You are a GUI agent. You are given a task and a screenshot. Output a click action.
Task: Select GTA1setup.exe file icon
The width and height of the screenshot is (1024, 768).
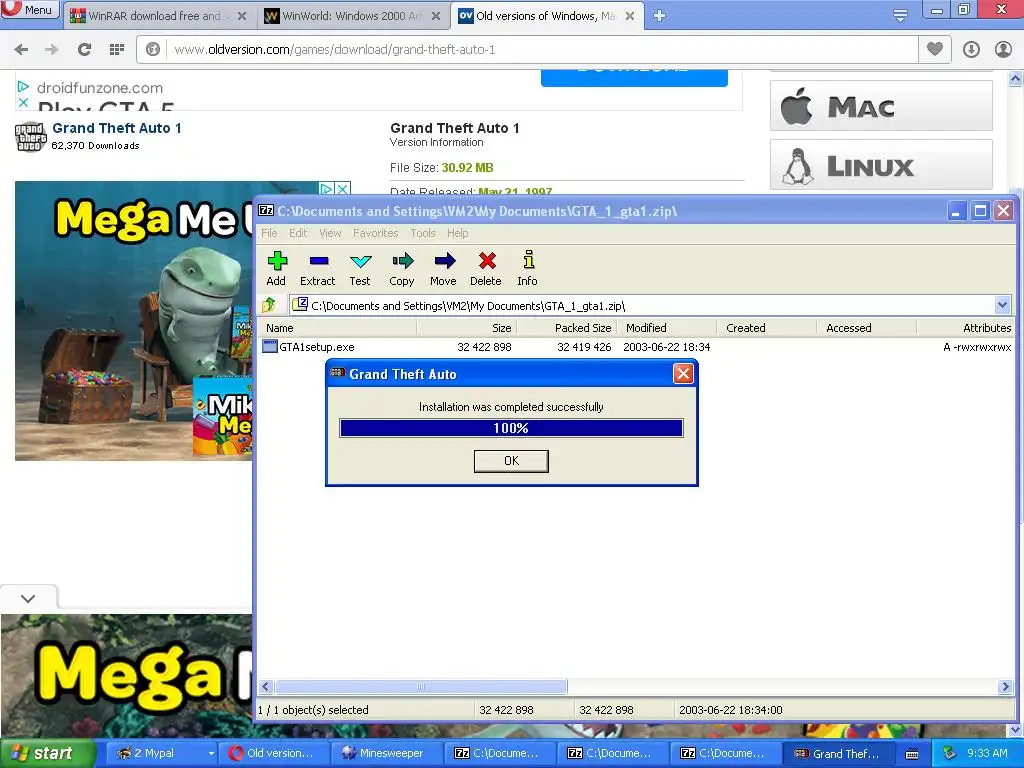[270, 347]
